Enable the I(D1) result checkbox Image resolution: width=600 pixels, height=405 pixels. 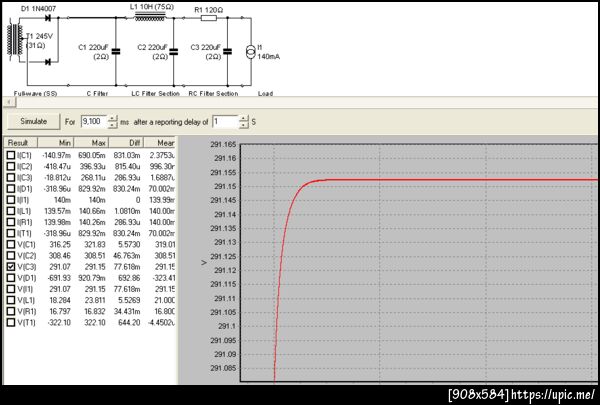click(11, 189)
